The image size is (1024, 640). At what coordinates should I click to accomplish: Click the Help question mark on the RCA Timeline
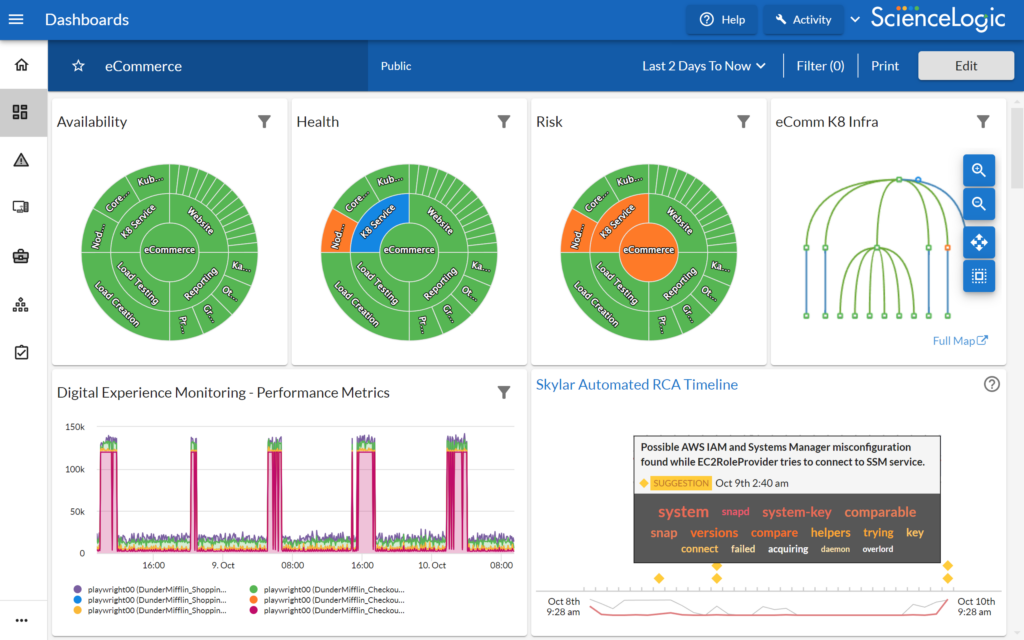click(991, 383)
